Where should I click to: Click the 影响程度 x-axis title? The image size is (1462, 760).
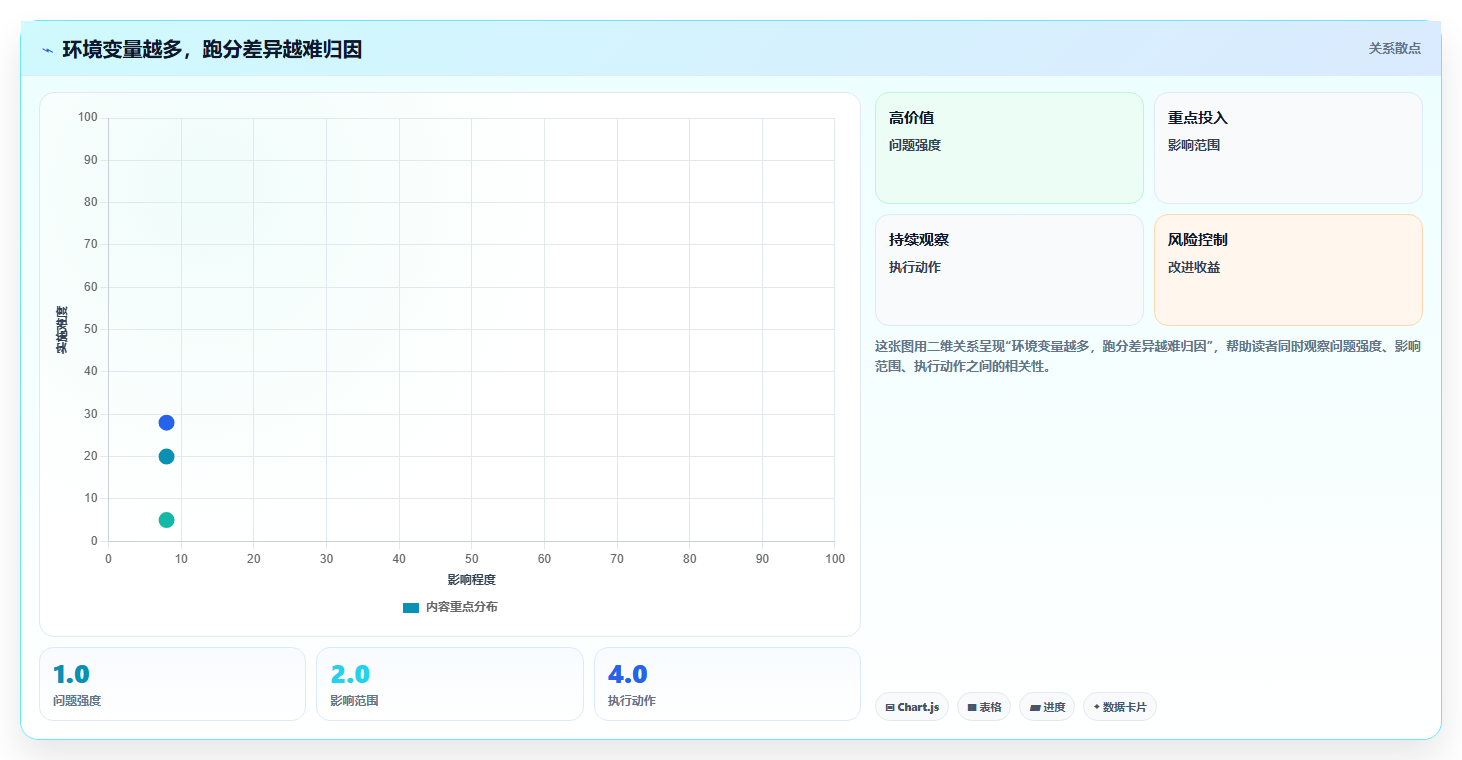pyautogui.click(x=472, y=580)
